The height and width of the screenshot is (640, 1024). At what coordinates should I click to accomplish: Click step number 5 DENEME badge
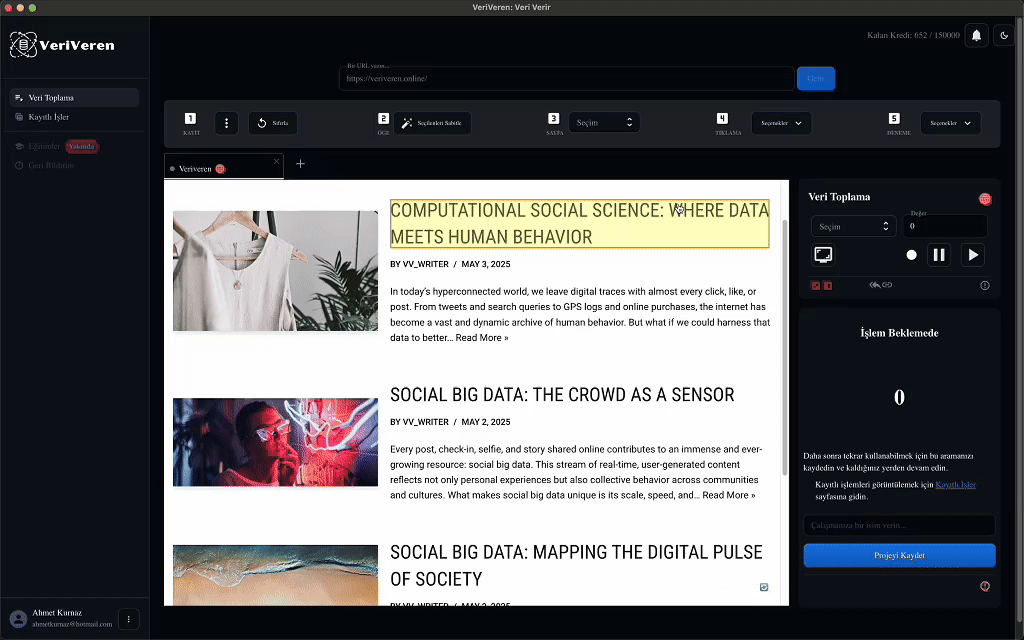(894, 118)
